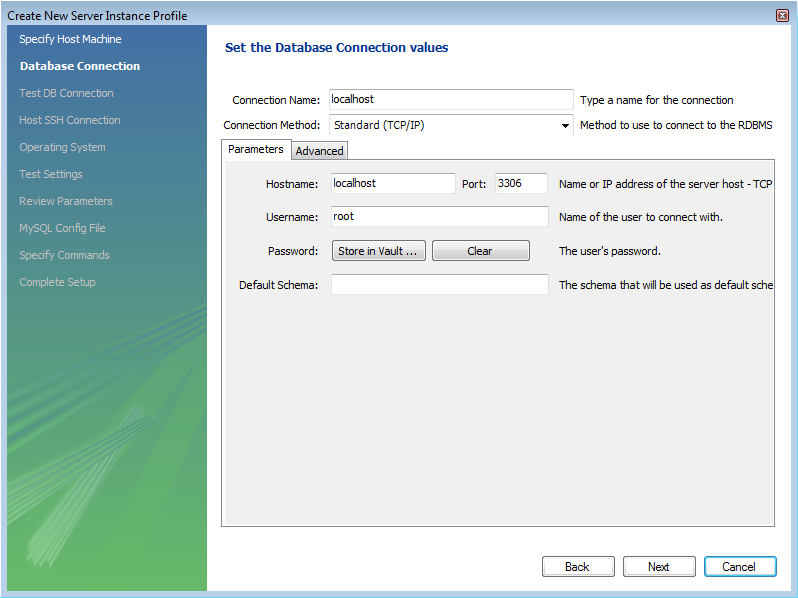798x598 pixels.
Task: Click the MySQL Config File step
Action: tap(62, 228)
